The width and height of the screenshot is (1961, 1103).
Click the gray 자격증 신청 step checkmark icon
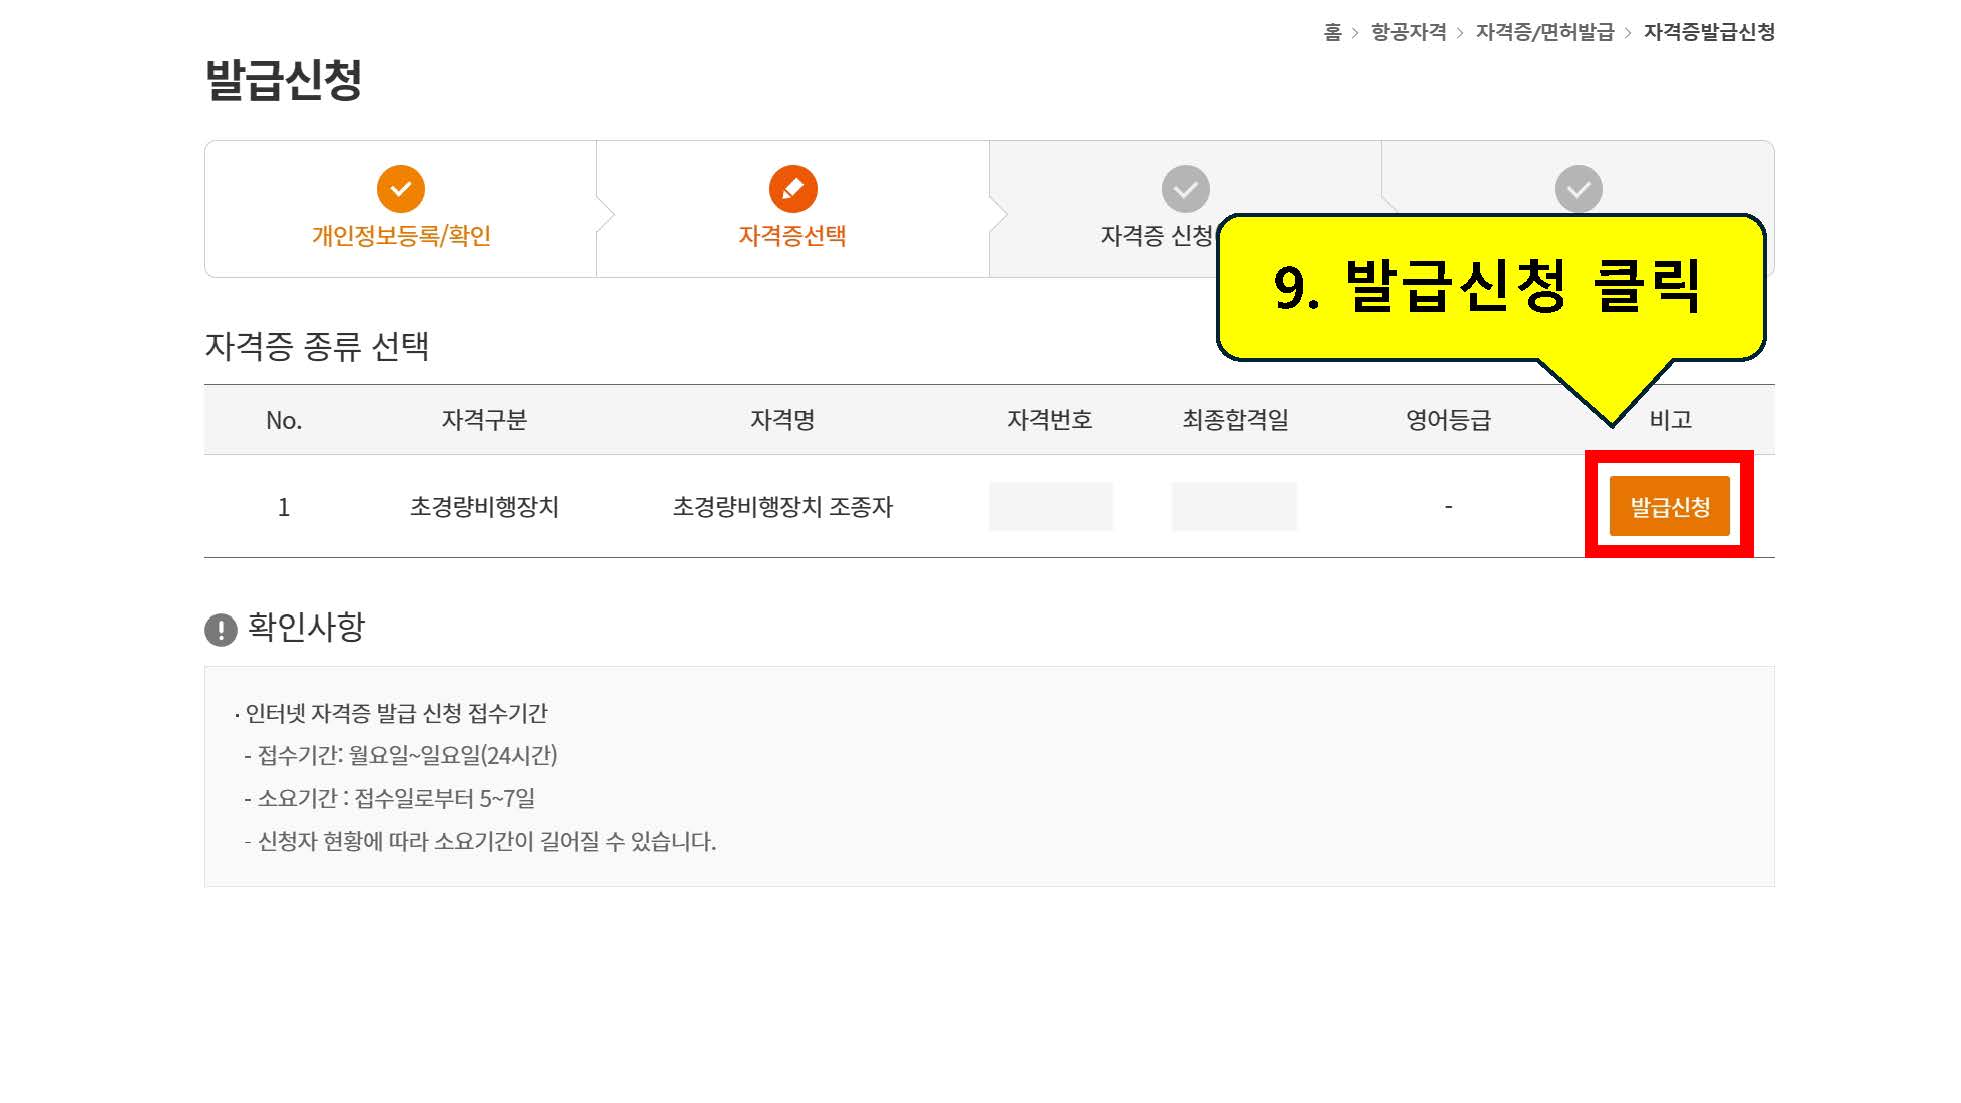[1186, 189]
